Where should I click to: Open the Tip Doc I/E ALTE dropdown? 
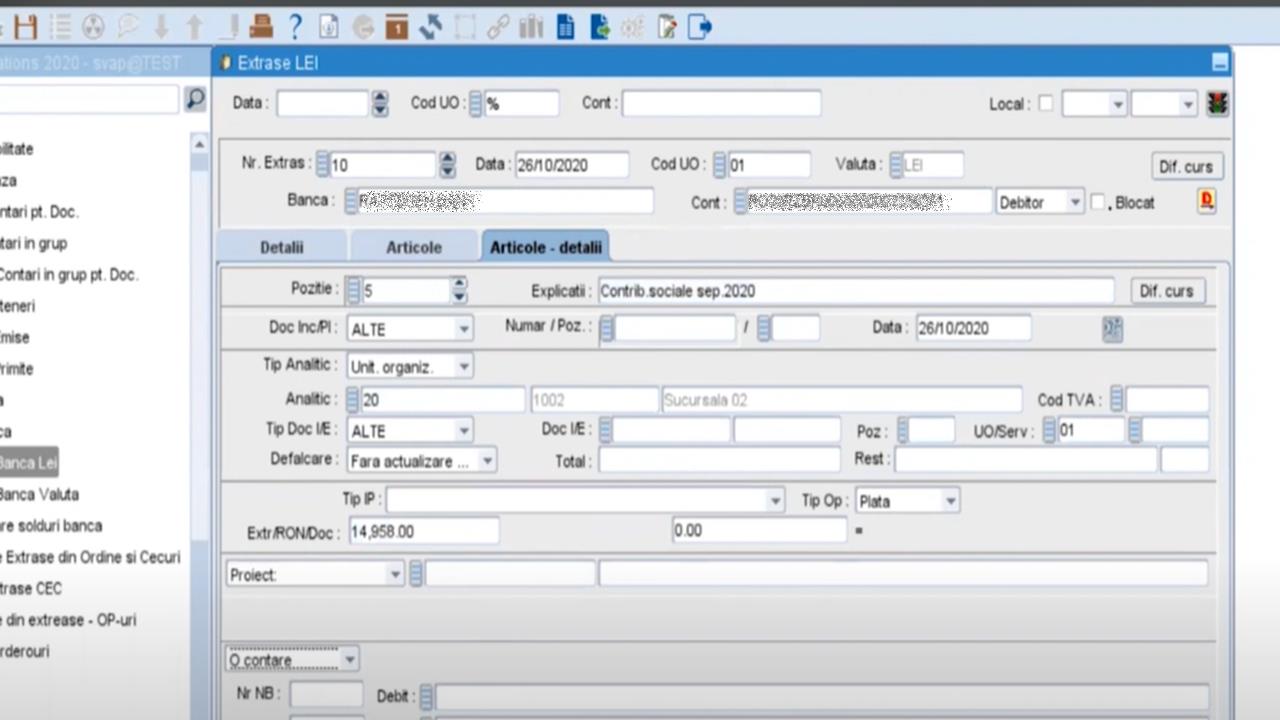464,431
